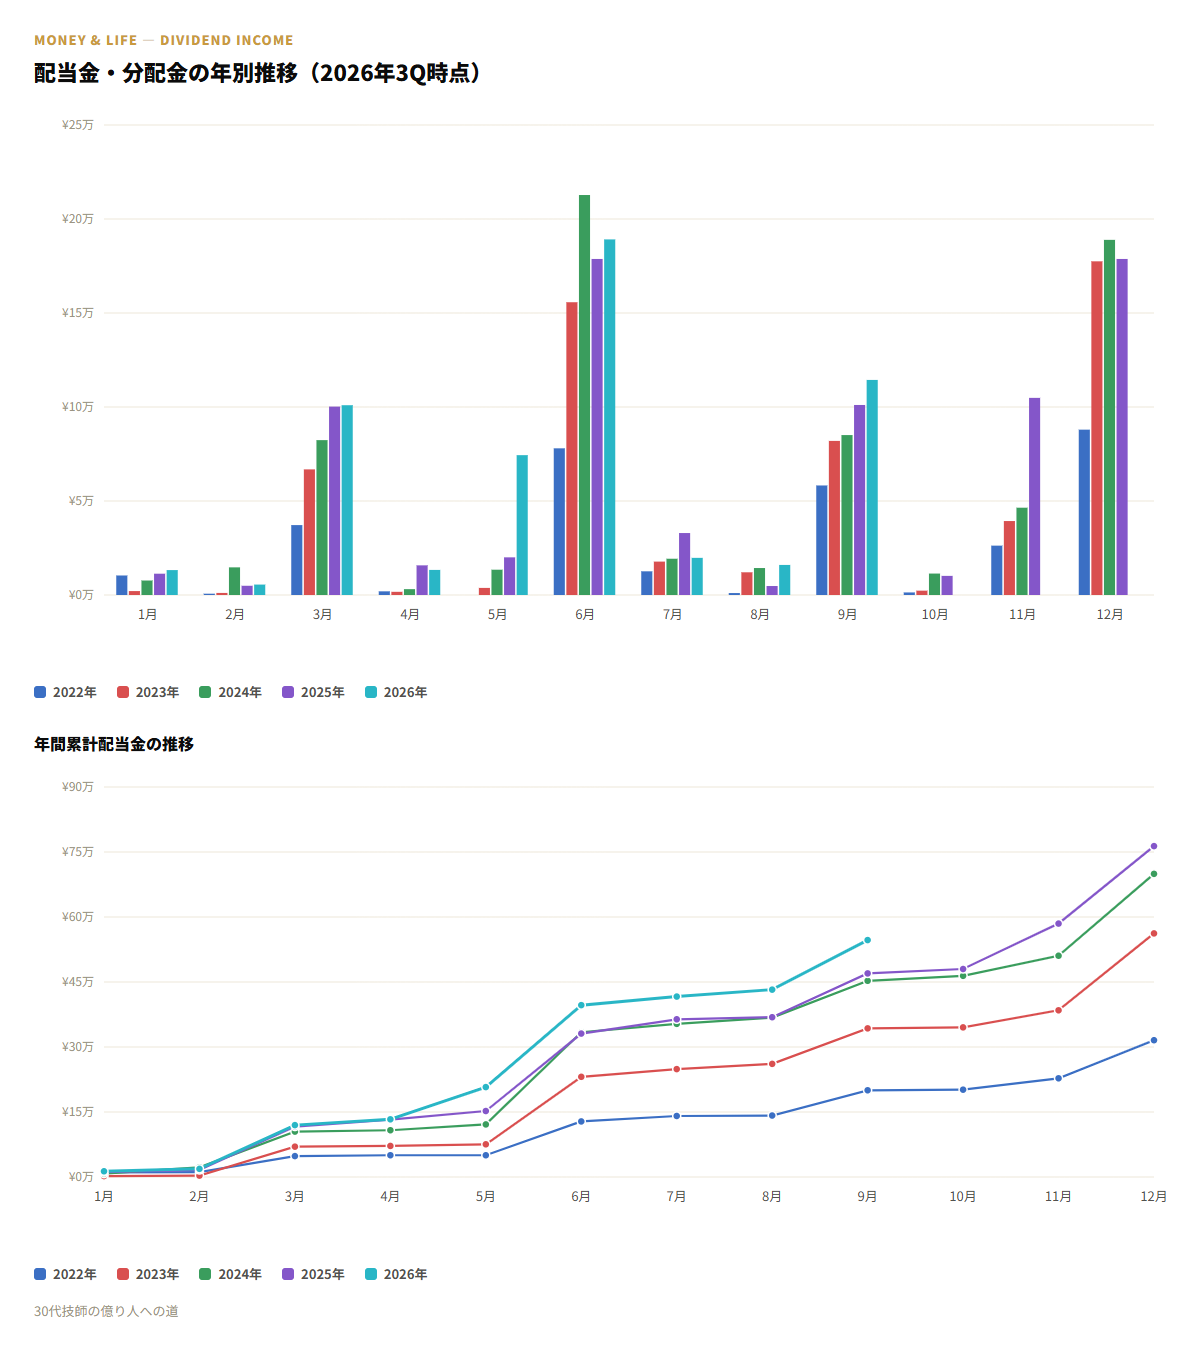1180x1346 pixels.
Task: Toggle 2025年 series in cumulative chart legend
Action: 313,1274
